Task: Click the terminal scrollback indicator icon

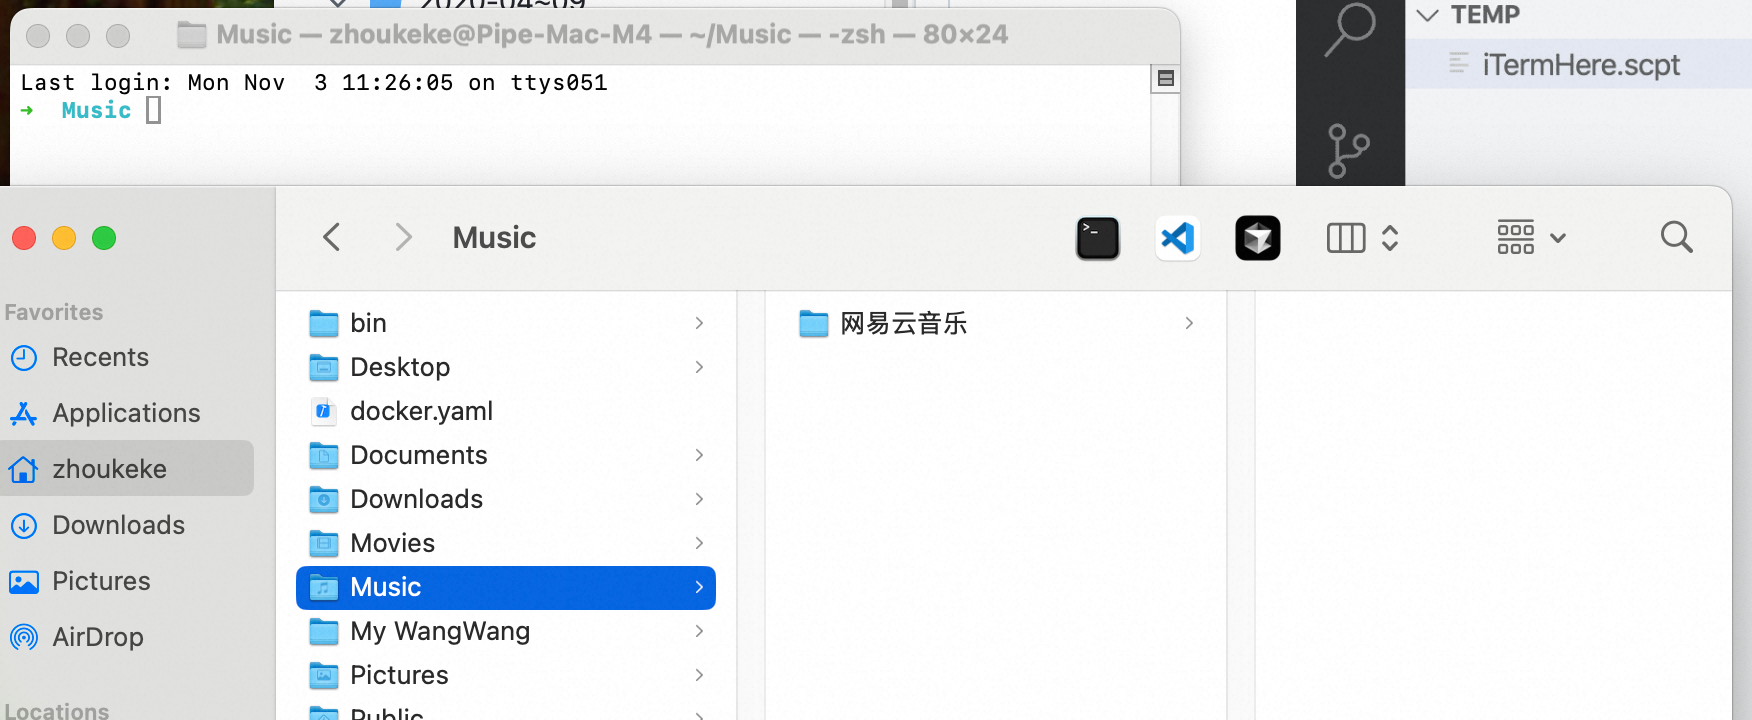Action: [x=1165, y=78]
